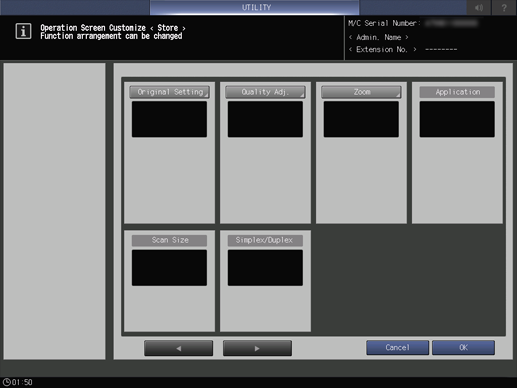Select black preview under Simplex/Duplex

pos(265,268)
